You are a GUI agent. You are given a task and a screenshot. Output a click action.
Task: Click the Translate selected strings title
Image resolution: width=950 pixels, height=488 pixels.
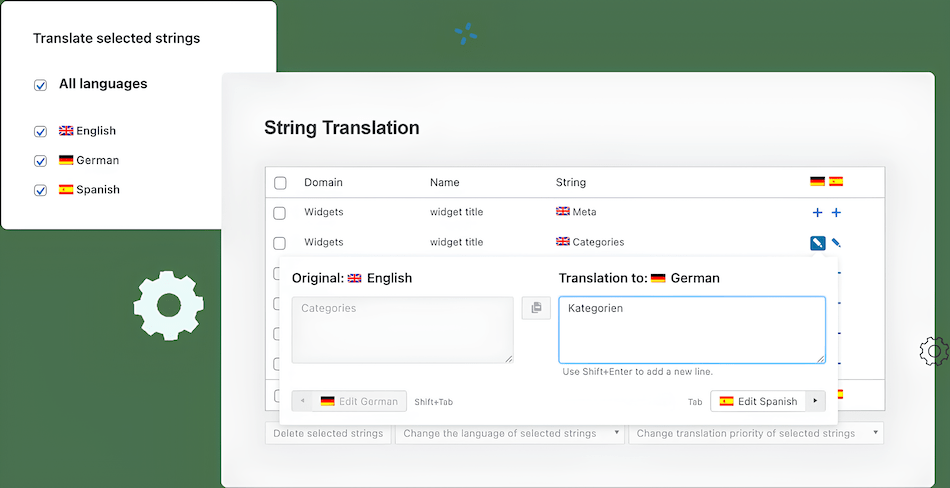click(x=116, y=38)
